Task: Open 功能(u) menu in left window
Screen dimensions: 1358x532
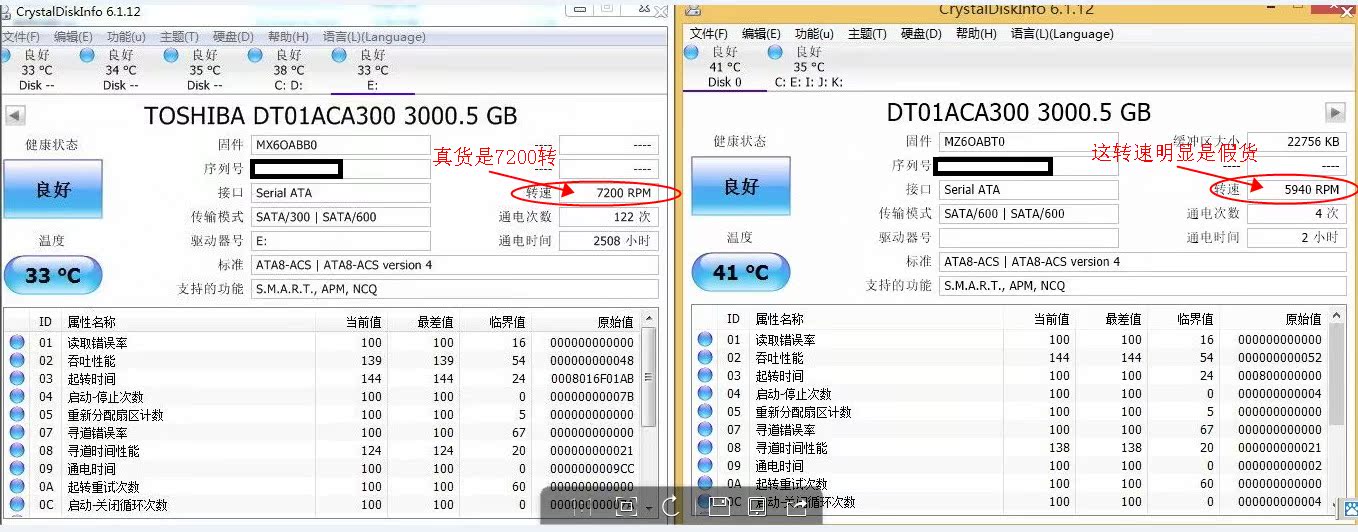Action: [x=126, y=37]
